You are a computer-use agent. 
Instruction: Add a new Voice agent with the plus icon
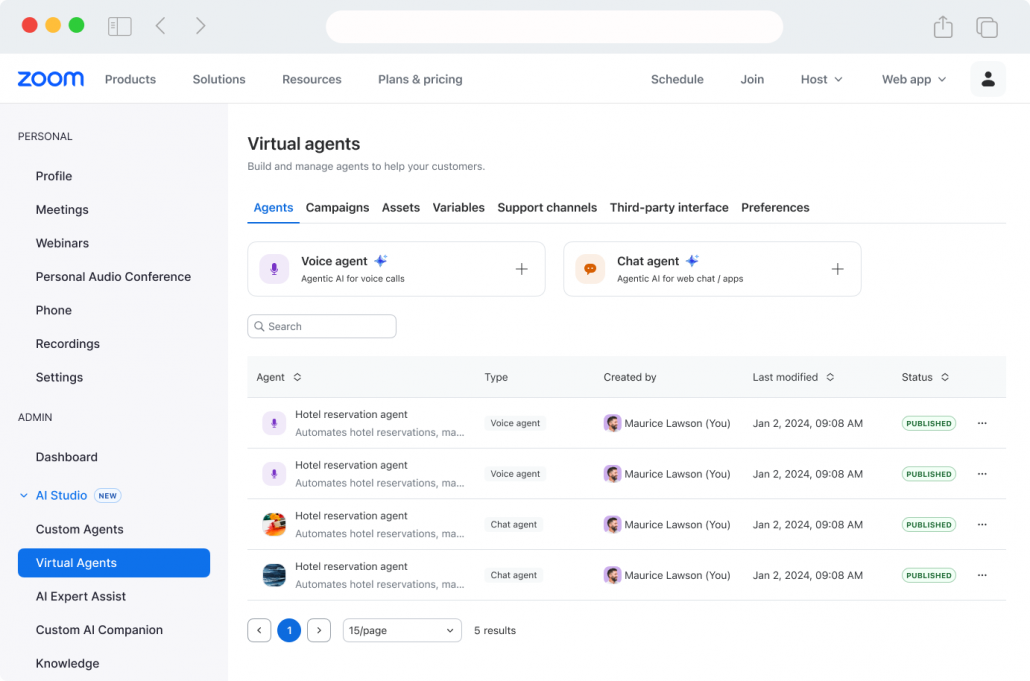pyautogui.click(x=522, y=269)
